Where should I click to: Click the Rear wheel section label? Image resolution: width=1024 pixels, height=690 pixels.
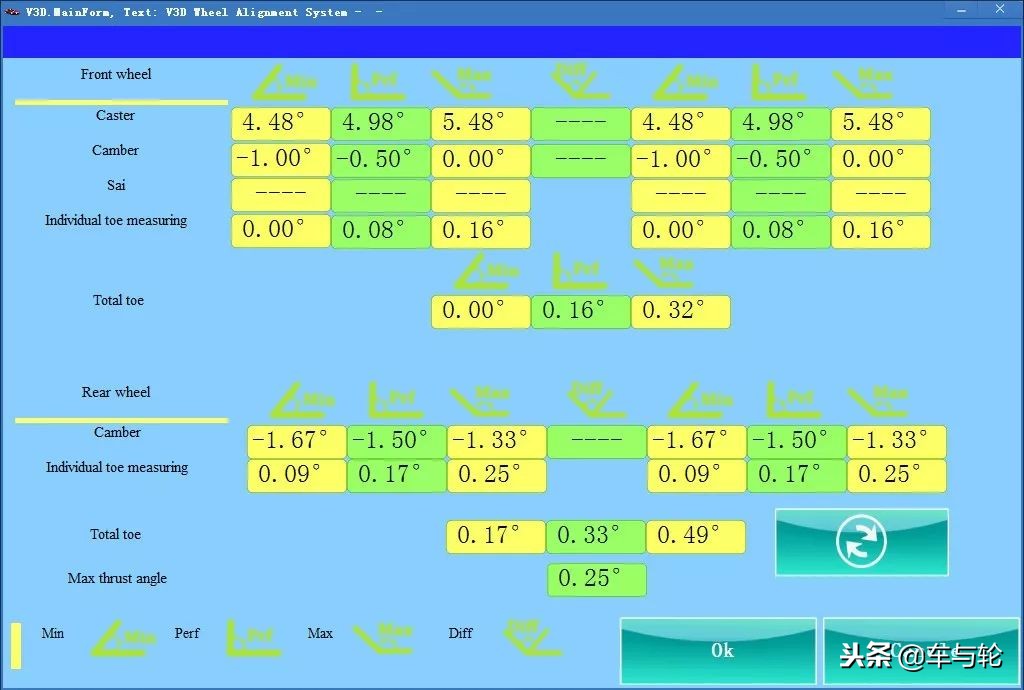tap(116, 392)
